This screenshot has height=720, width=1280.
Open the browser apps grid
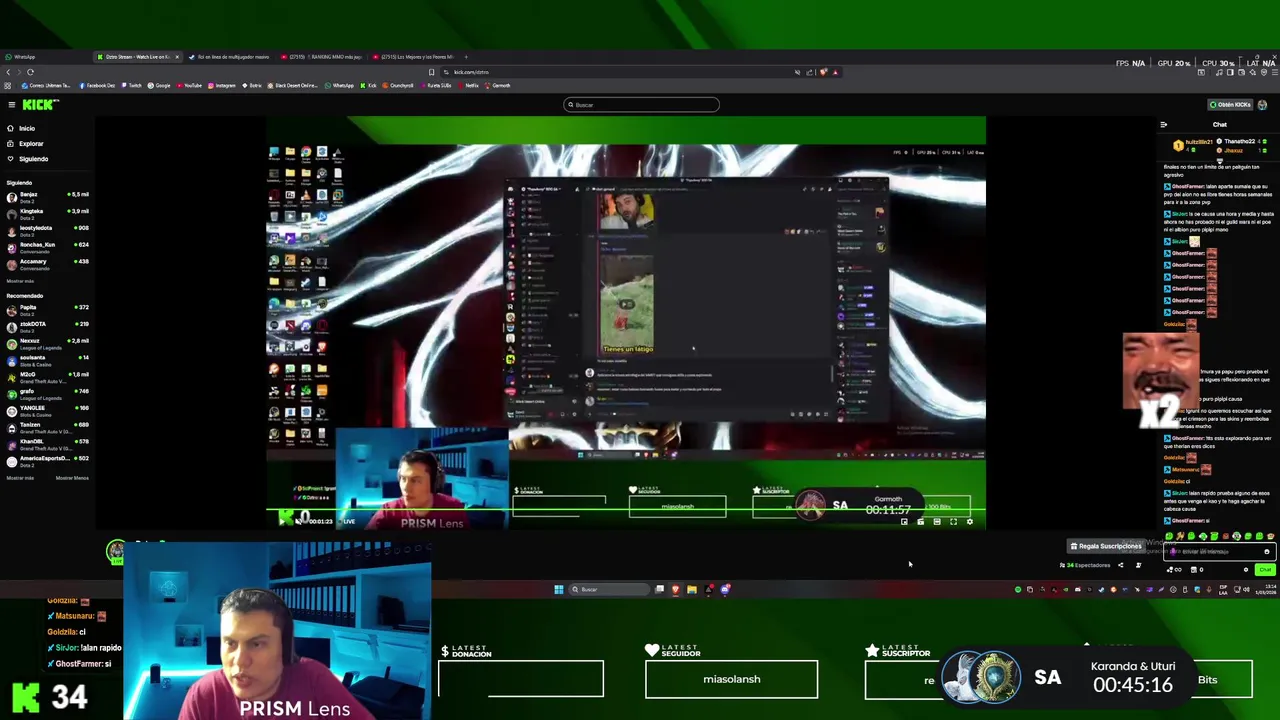pos(7,85)
